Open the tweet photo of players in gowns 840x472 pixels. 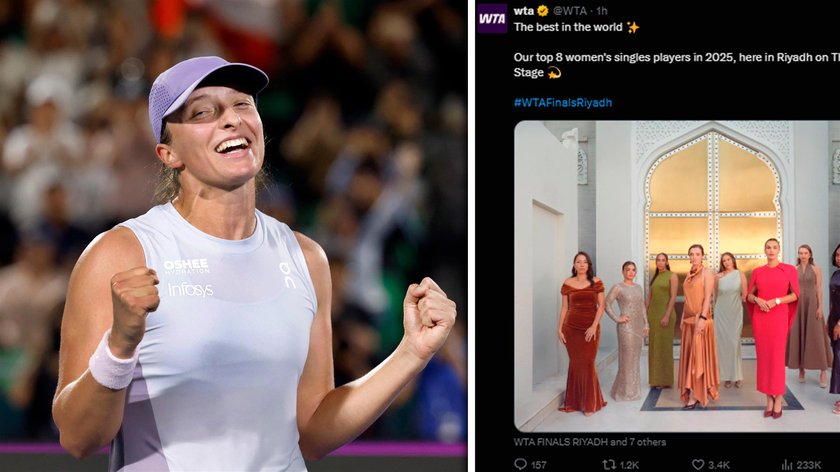(x=677, y=276)
